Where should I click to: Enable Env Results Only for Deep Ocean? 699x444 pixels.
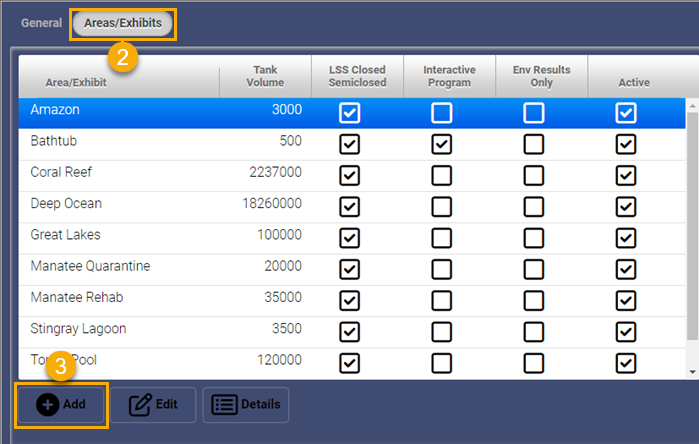[534, 207]
